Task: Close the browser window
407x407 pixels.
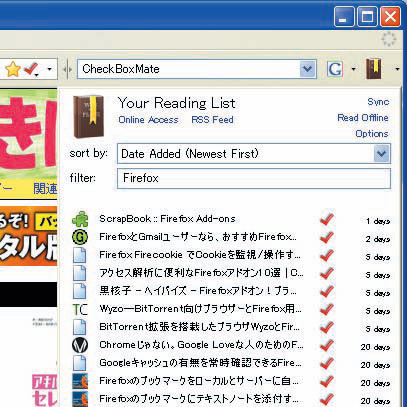Action: pyautogui.click(x=390, y=16)
